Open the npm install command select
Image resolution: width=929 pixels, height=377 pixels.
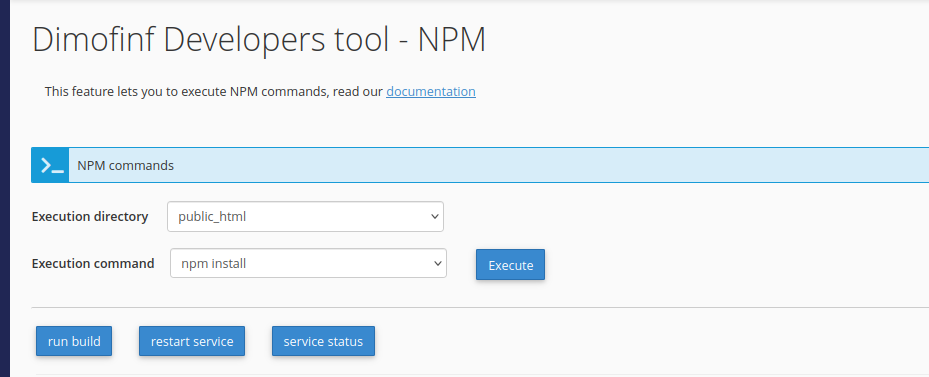308,263
